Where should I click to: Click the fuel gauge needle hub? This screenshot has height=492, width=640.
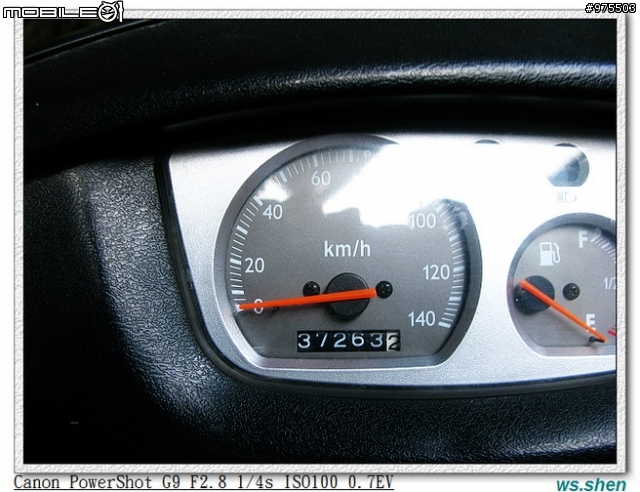(x=534, y=294)
